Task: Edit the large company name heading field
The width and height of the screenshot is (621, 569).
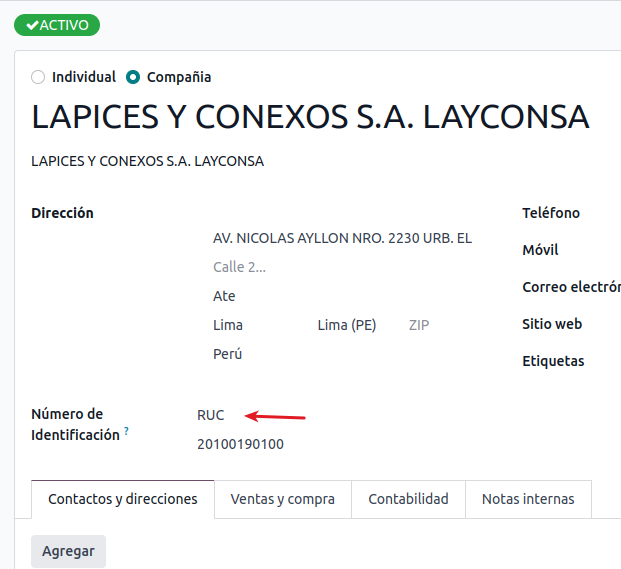Action: coord(310,117)
